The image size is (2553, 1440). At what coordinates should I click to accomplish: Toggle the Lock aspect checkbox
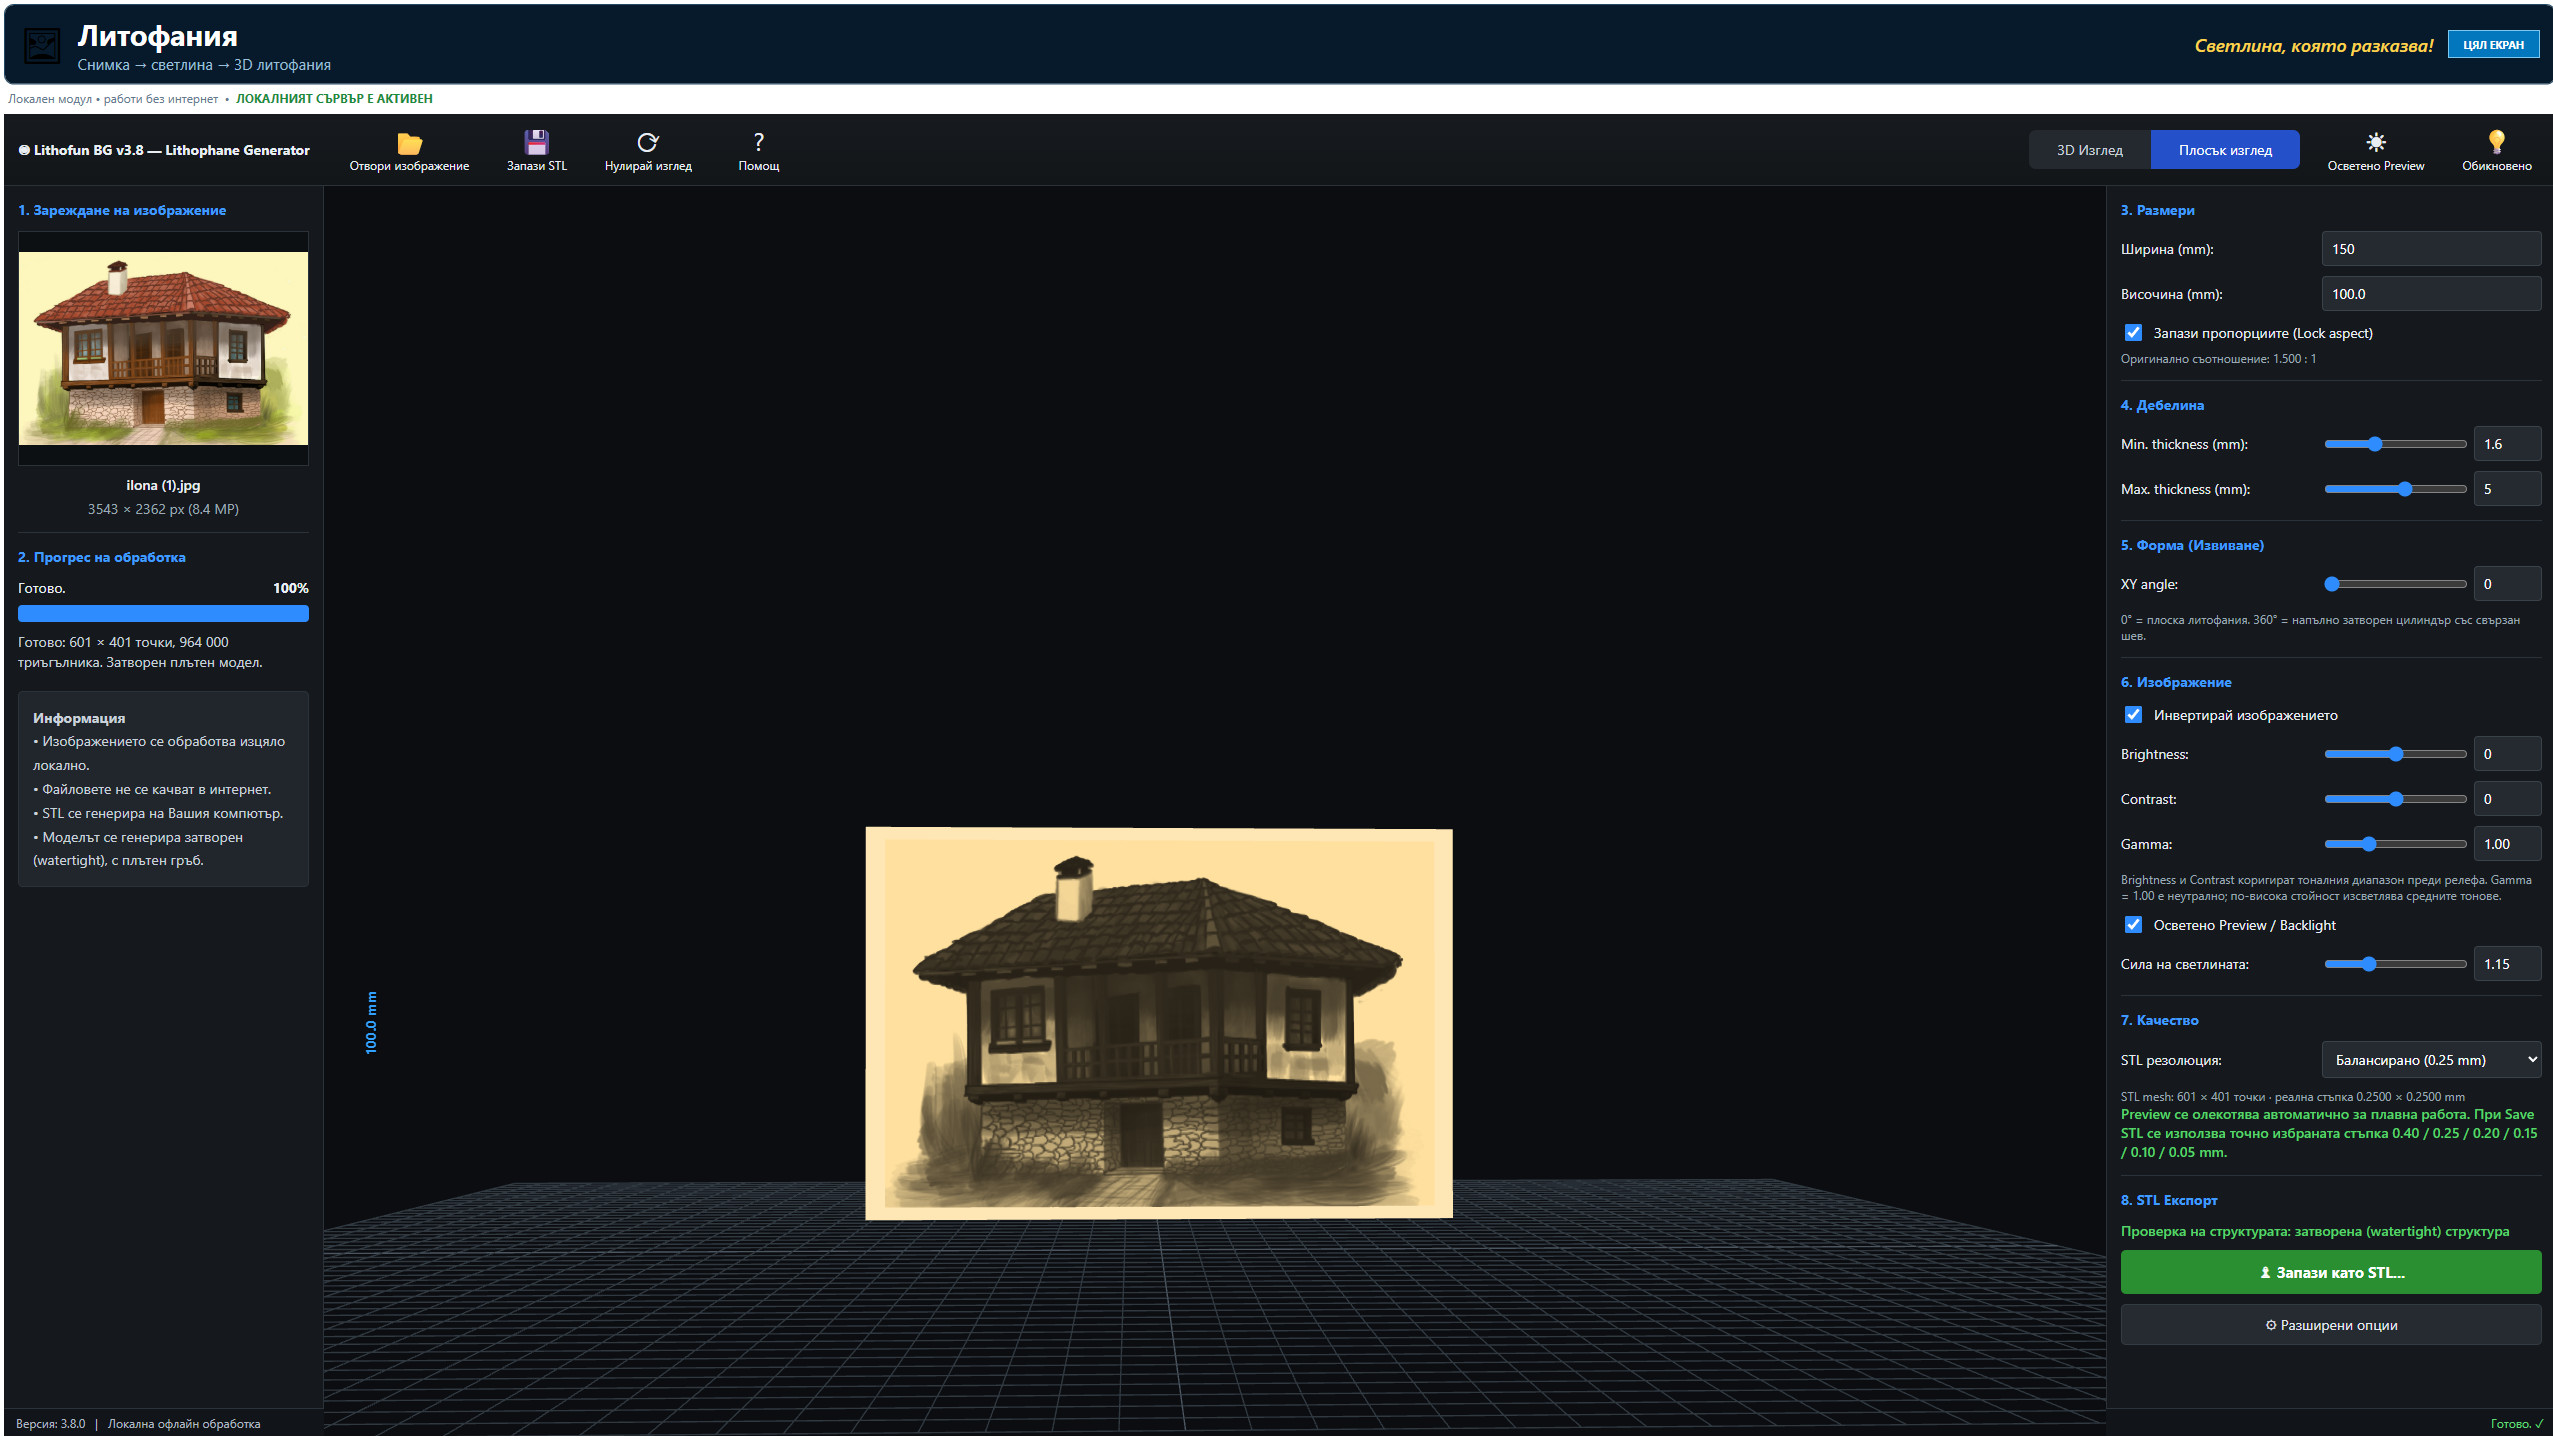2133,333
